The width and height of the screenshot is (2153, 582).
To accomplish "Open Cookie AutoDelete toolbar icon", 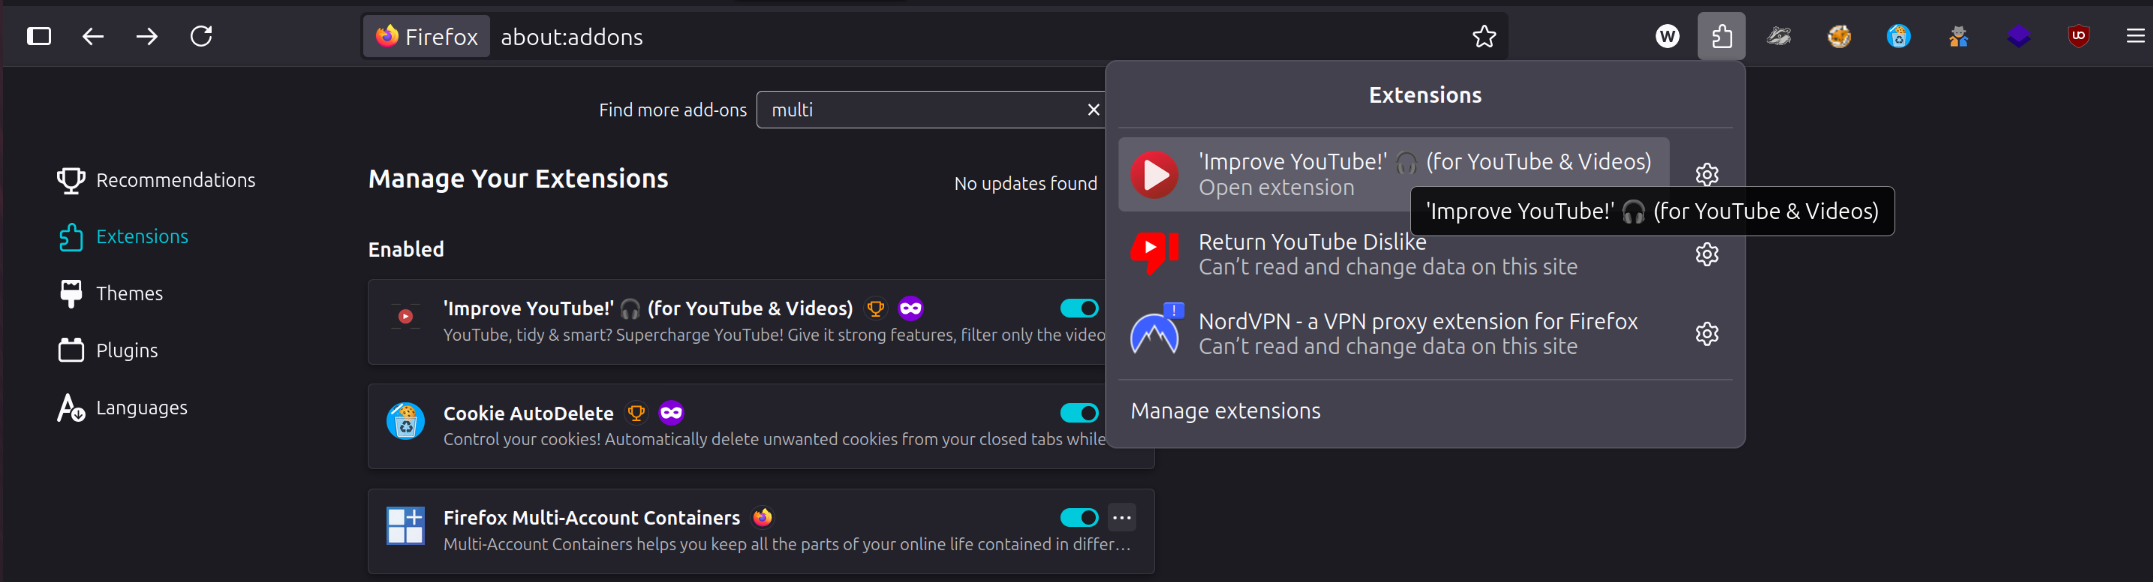I will 1899,37.
